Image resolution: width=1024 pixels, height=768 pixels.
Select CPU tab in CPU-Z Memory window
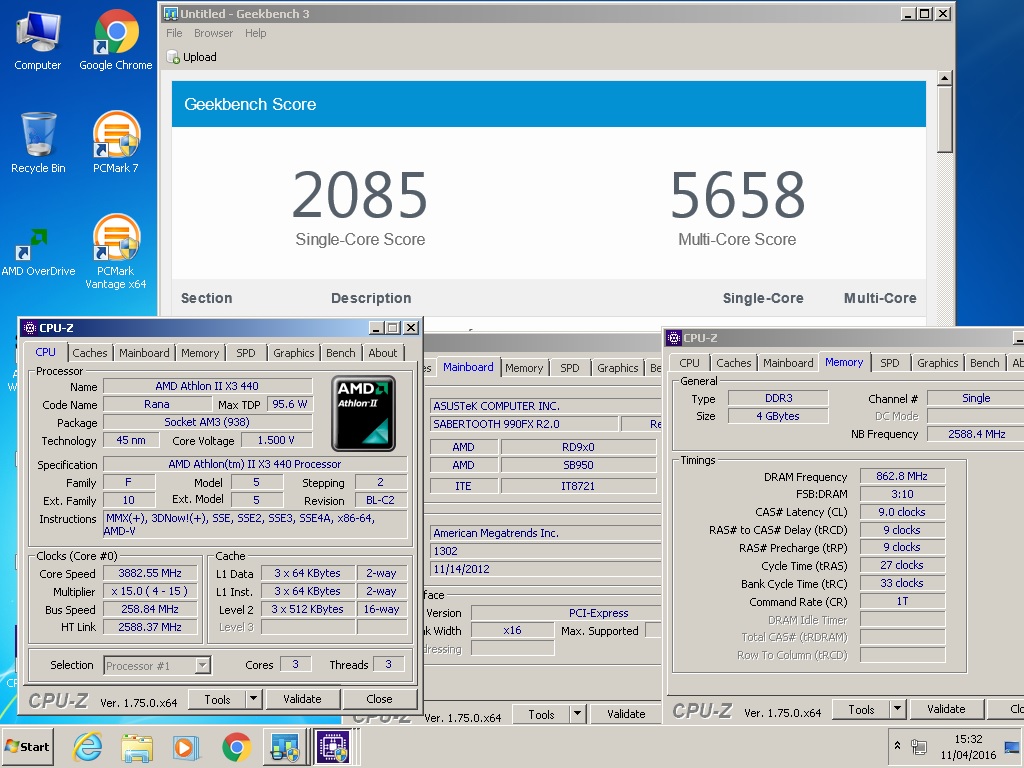pos(689,362)
